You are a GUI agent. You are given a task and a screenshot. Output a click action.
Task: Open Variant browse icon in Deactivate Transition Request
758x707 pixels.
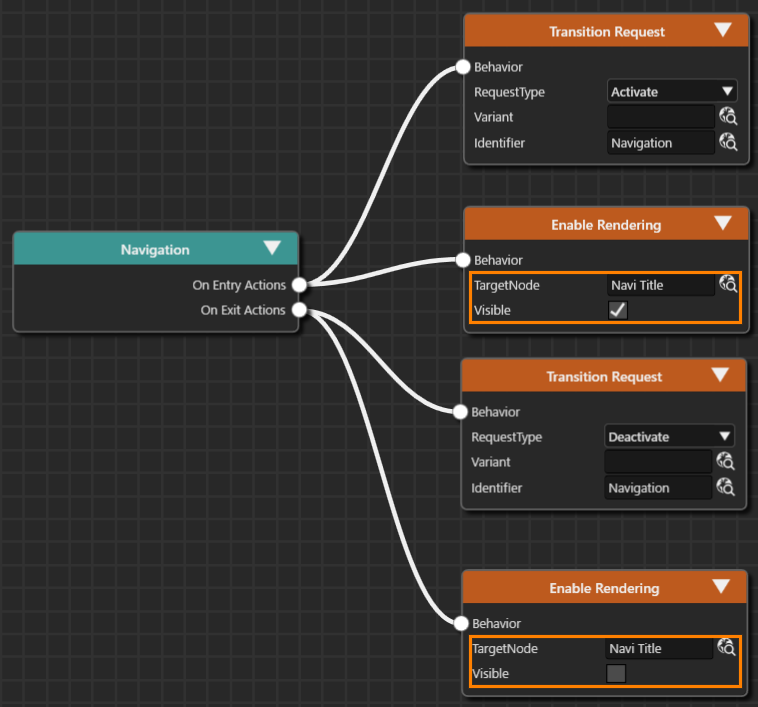click(725, 462)
